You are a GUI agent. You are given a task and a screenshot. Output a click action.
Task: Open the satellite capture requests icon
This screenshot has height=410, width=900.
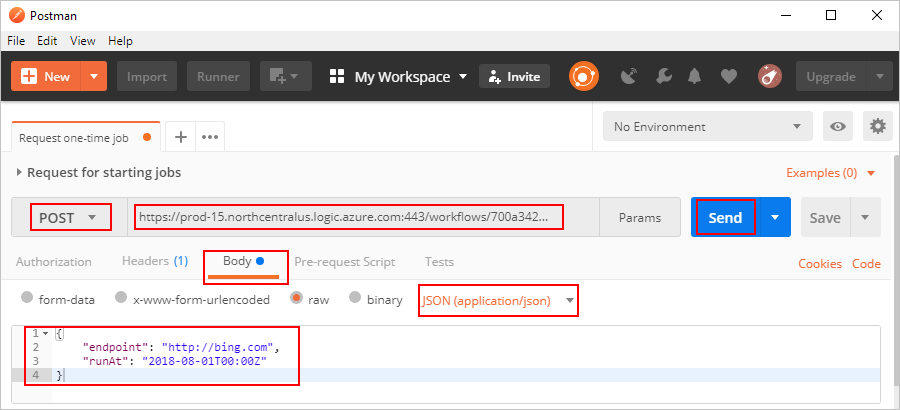point(630,76)
